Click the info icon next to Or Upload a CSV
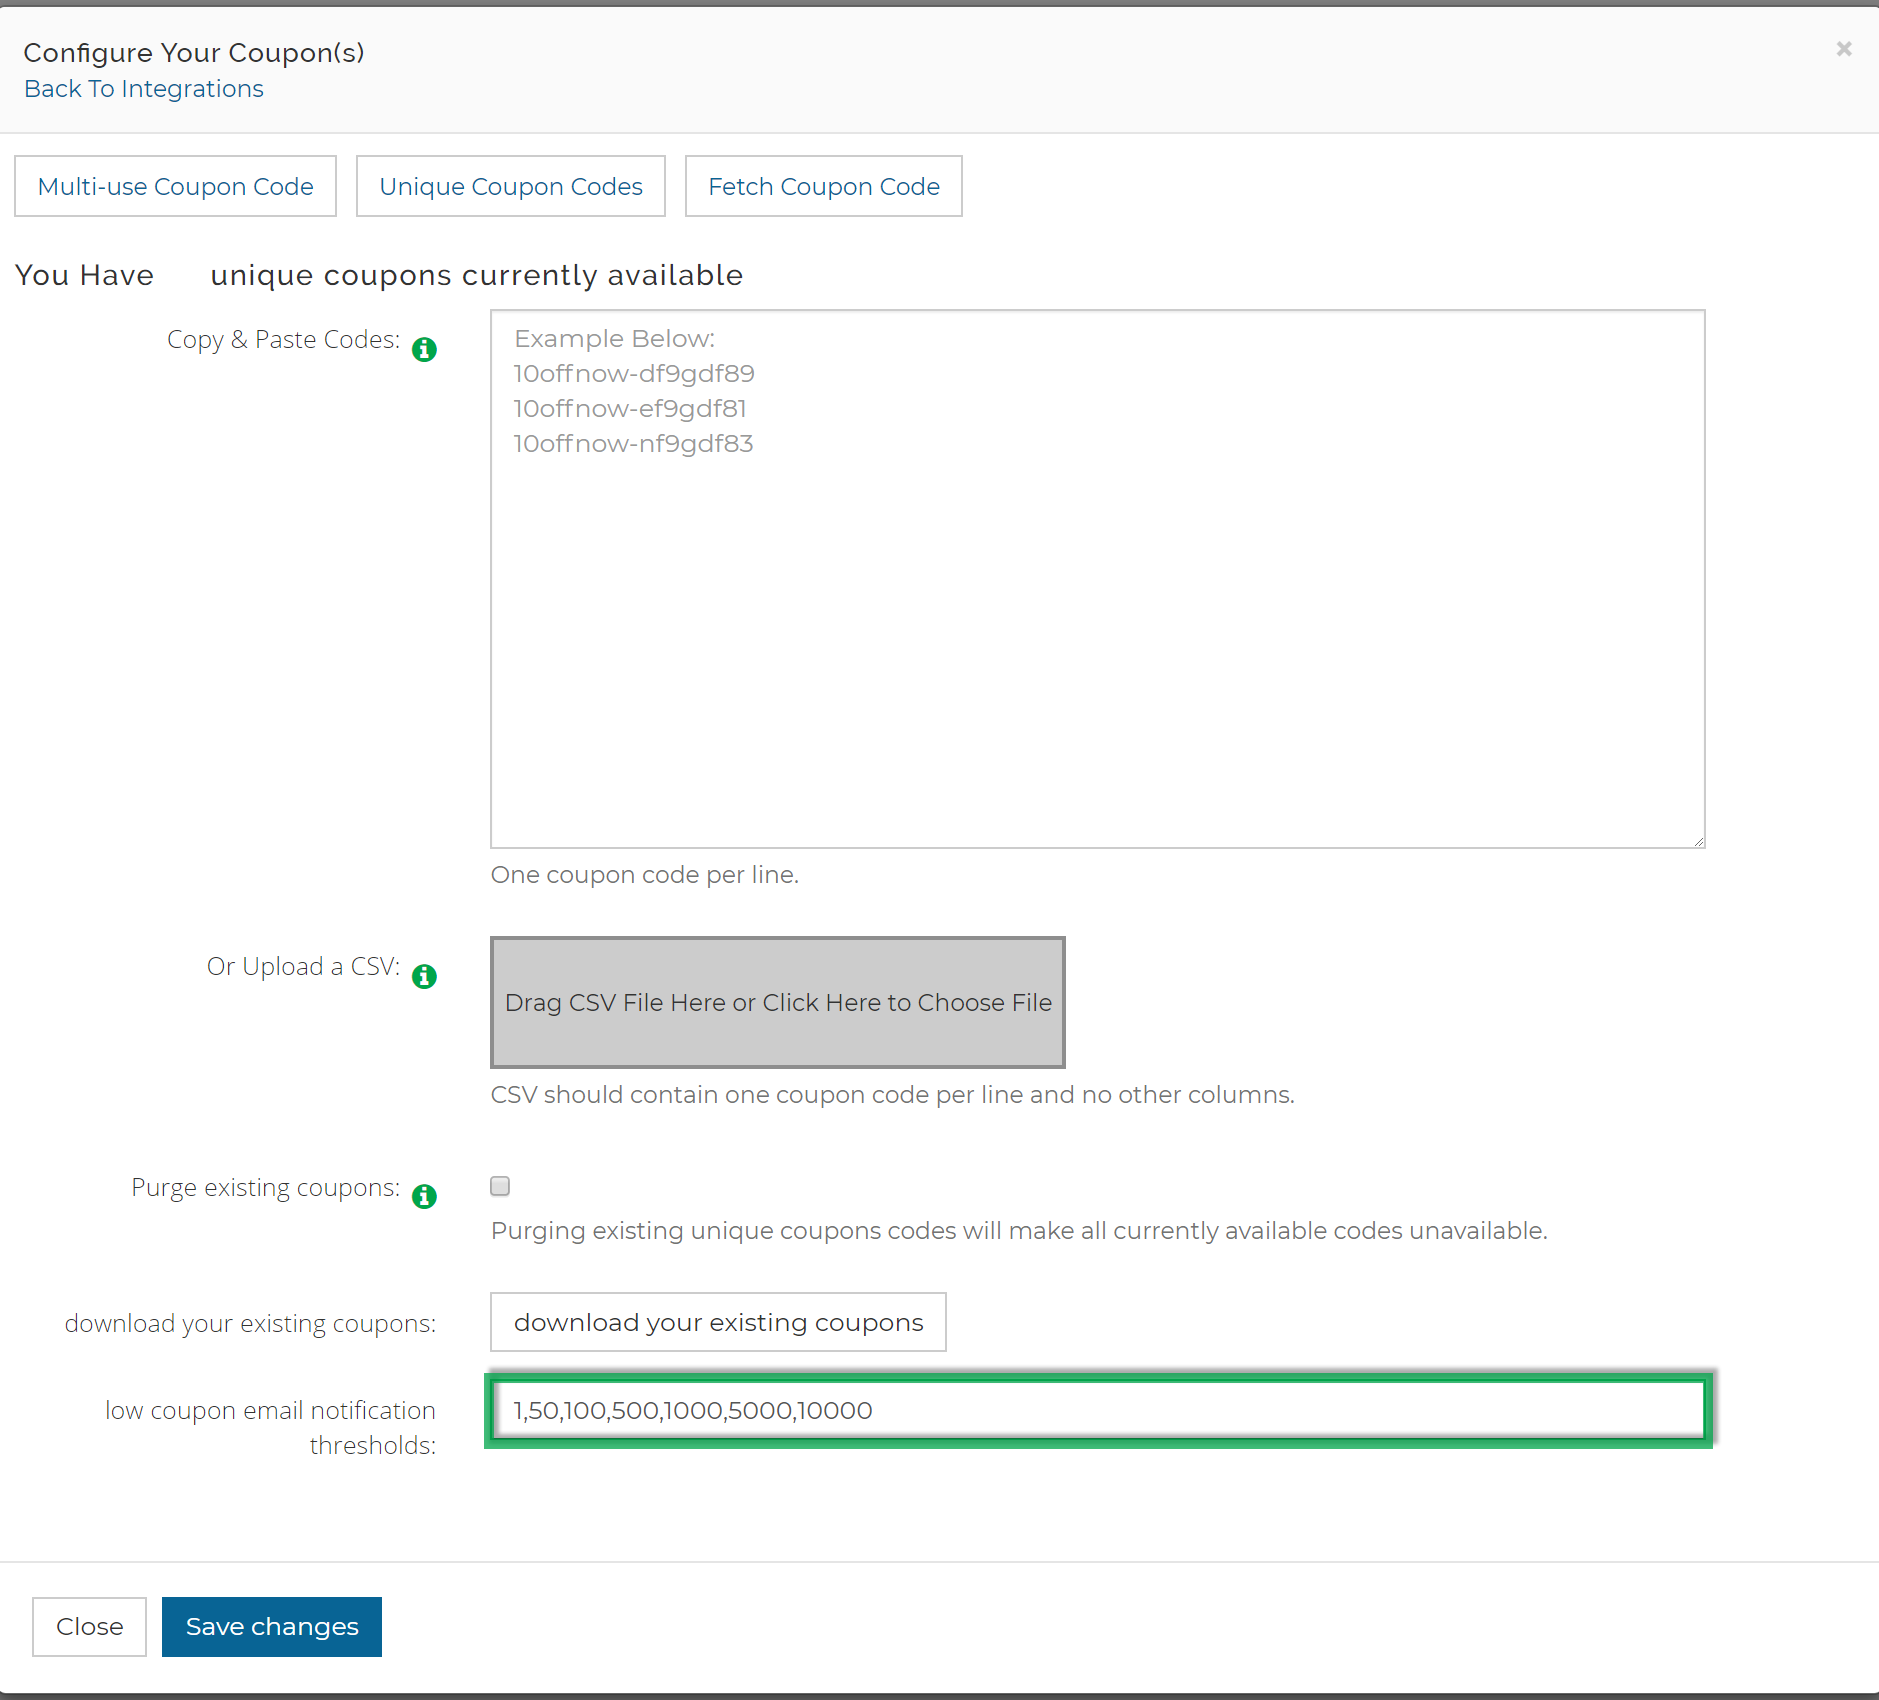The height and width of the screenshot is (1700, 1879). tap(424, 976)
